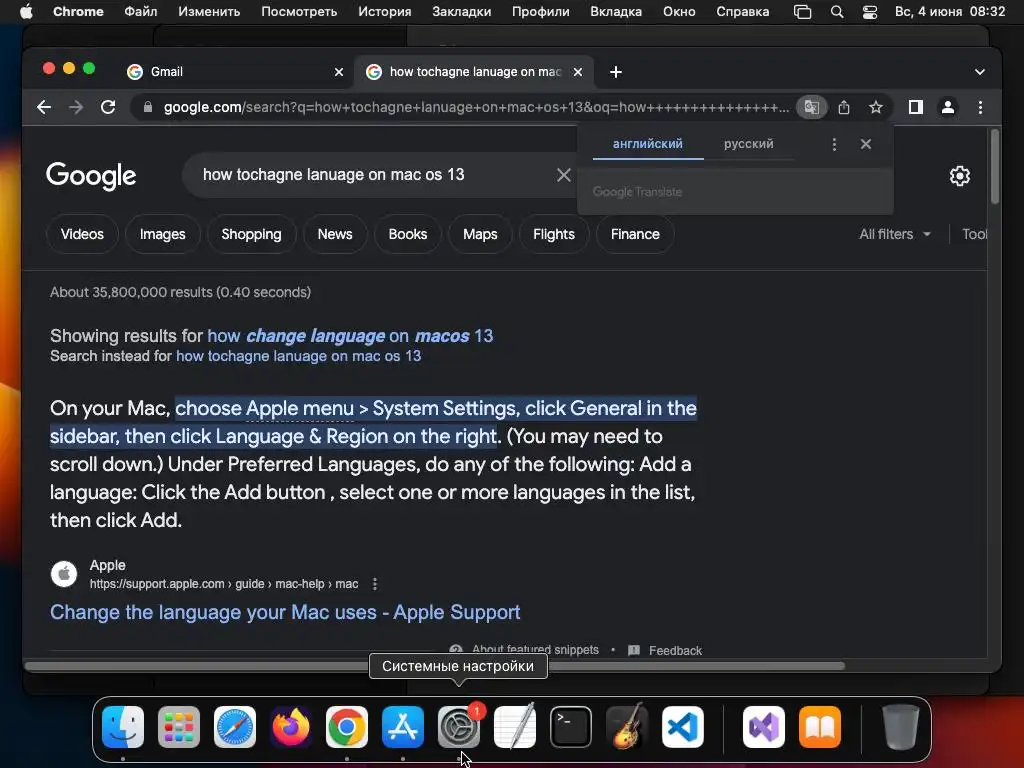The image size is (1024, 768).
Task: Filter results by Images
Action: click(163, 234)
